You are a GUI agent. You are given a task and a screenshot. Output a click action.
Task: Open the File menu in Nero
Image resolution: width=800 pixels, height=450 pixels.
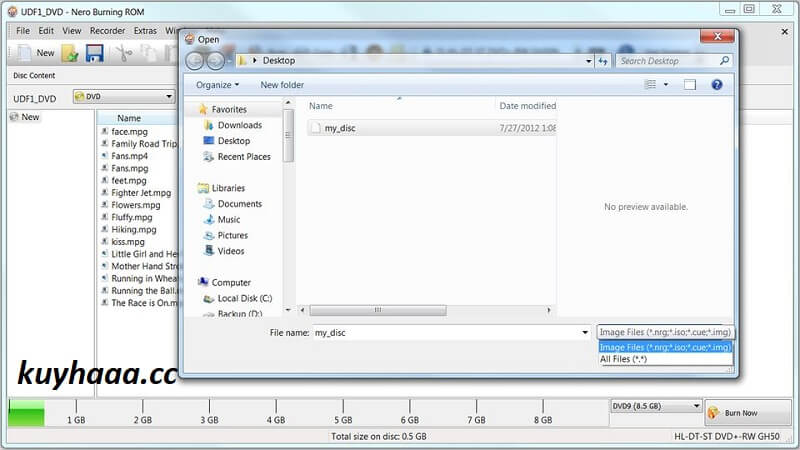click(x=23, y=31)
